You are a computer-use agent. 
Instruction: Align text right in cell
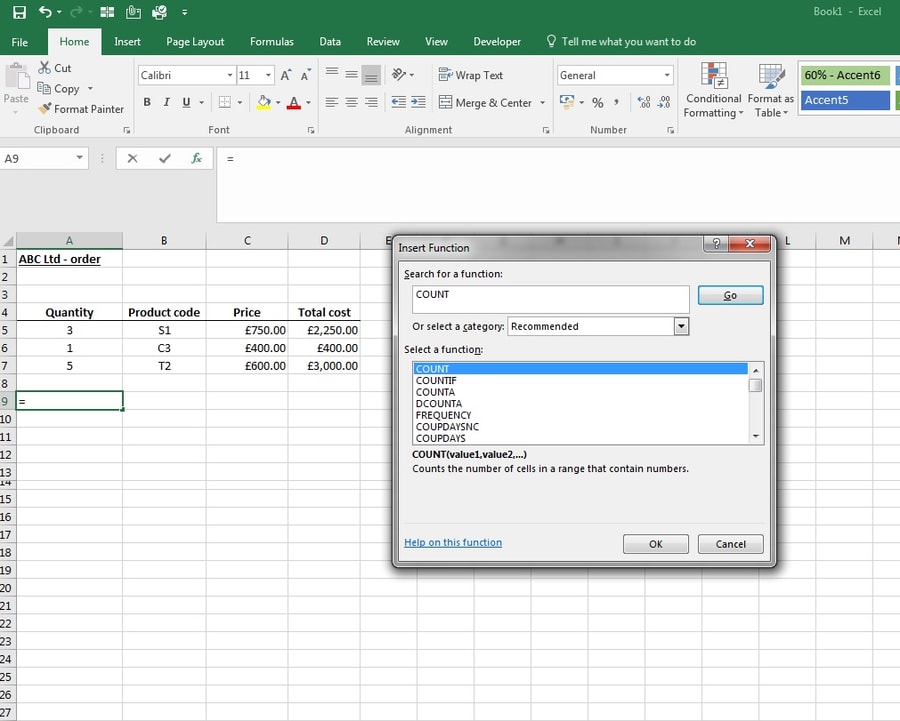(371, 102)
